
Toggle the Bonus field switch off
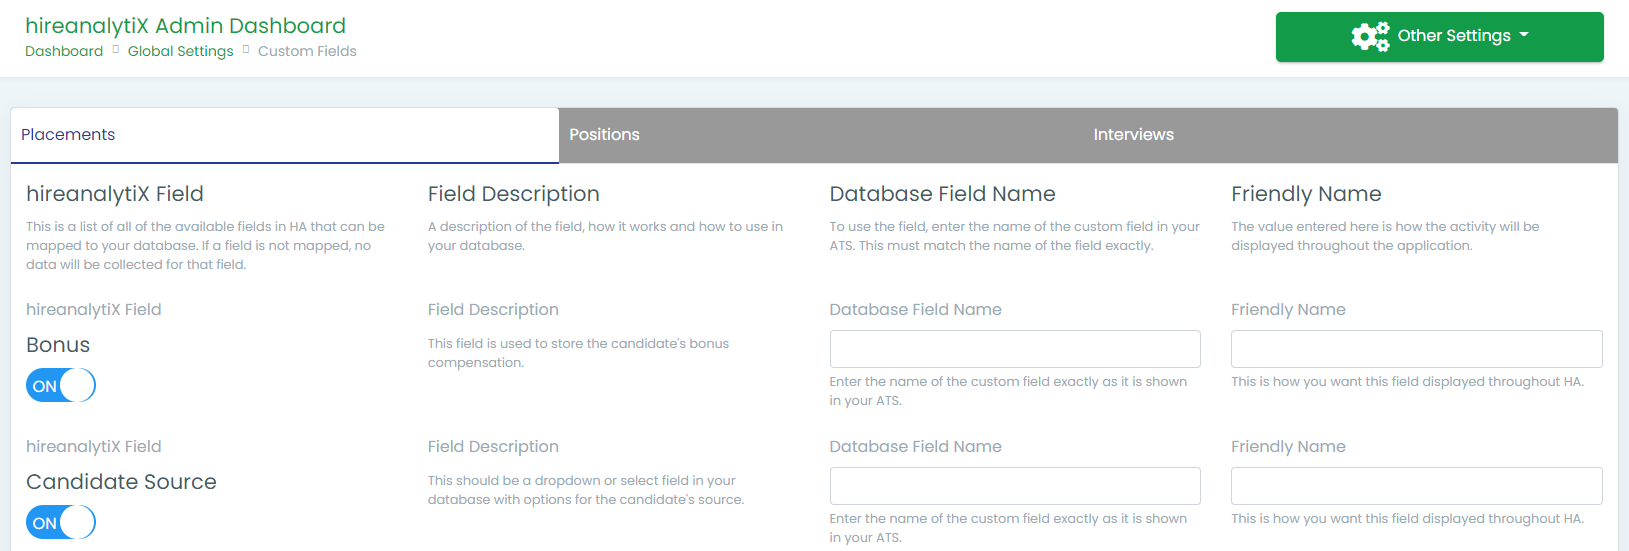pos(61,385)
